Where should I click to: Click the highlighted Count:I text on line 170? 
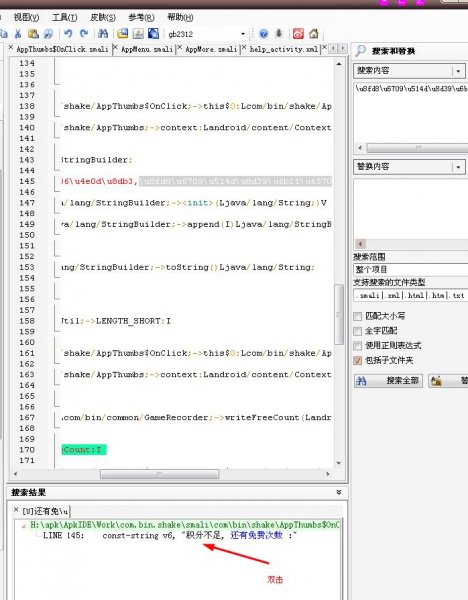tap(84, 450)
